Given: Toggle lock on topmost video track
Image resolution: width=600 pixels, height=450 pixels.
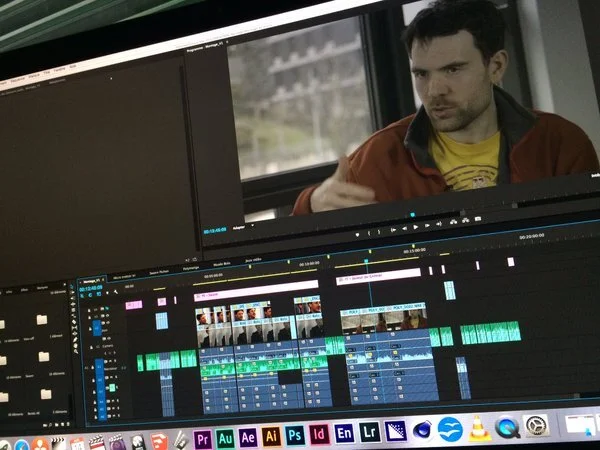Looking at the screenshot, I should tap(89, 310).
